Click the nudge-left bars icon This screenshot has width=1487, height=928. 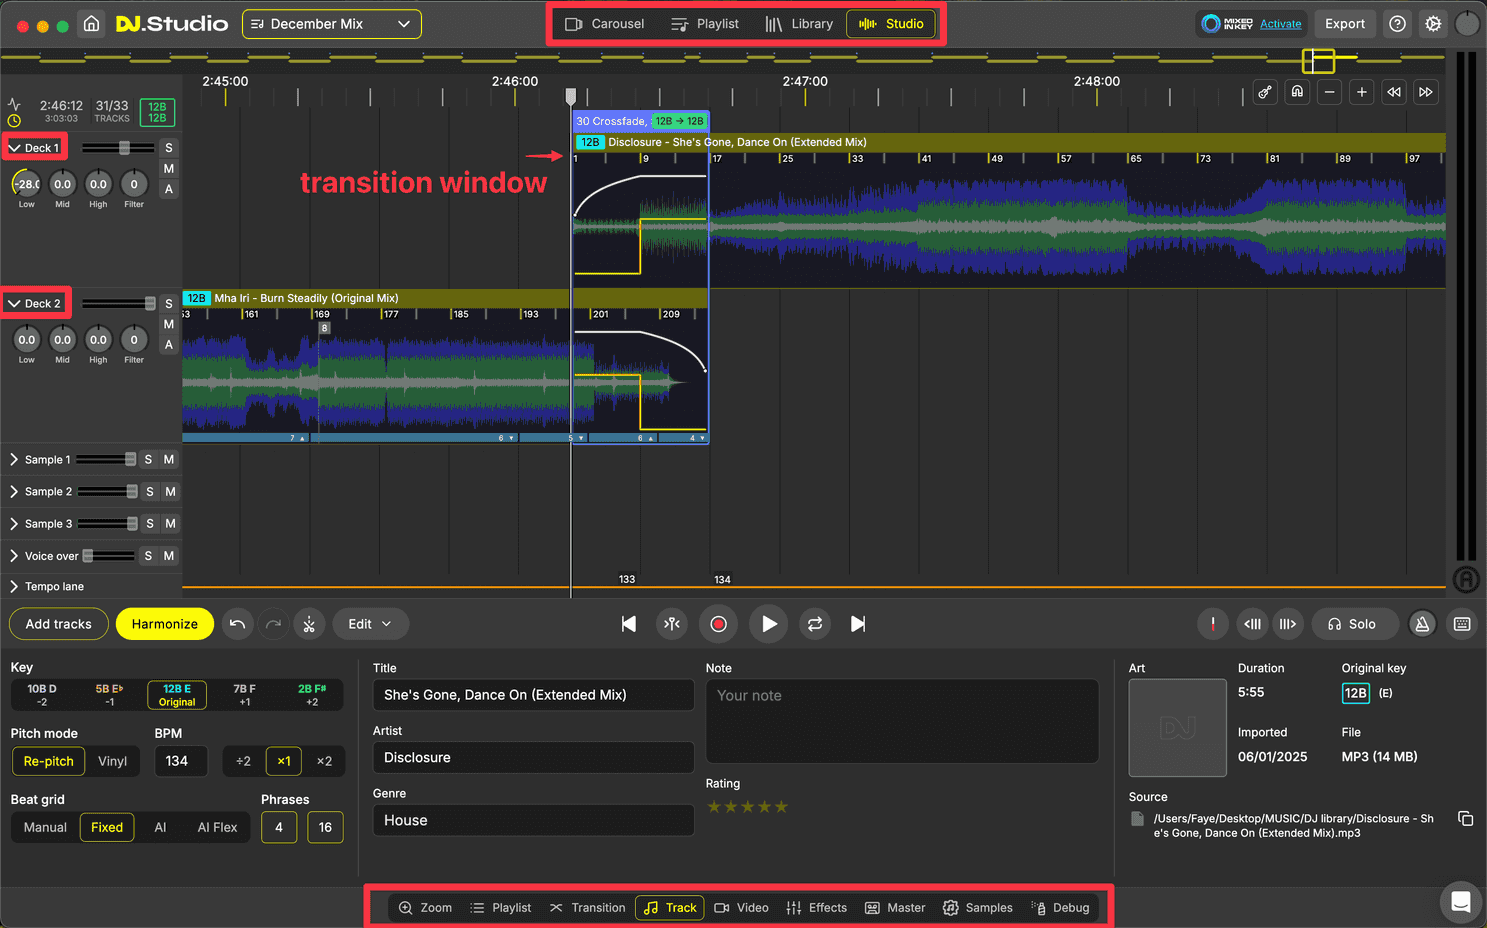[1252, 624]
